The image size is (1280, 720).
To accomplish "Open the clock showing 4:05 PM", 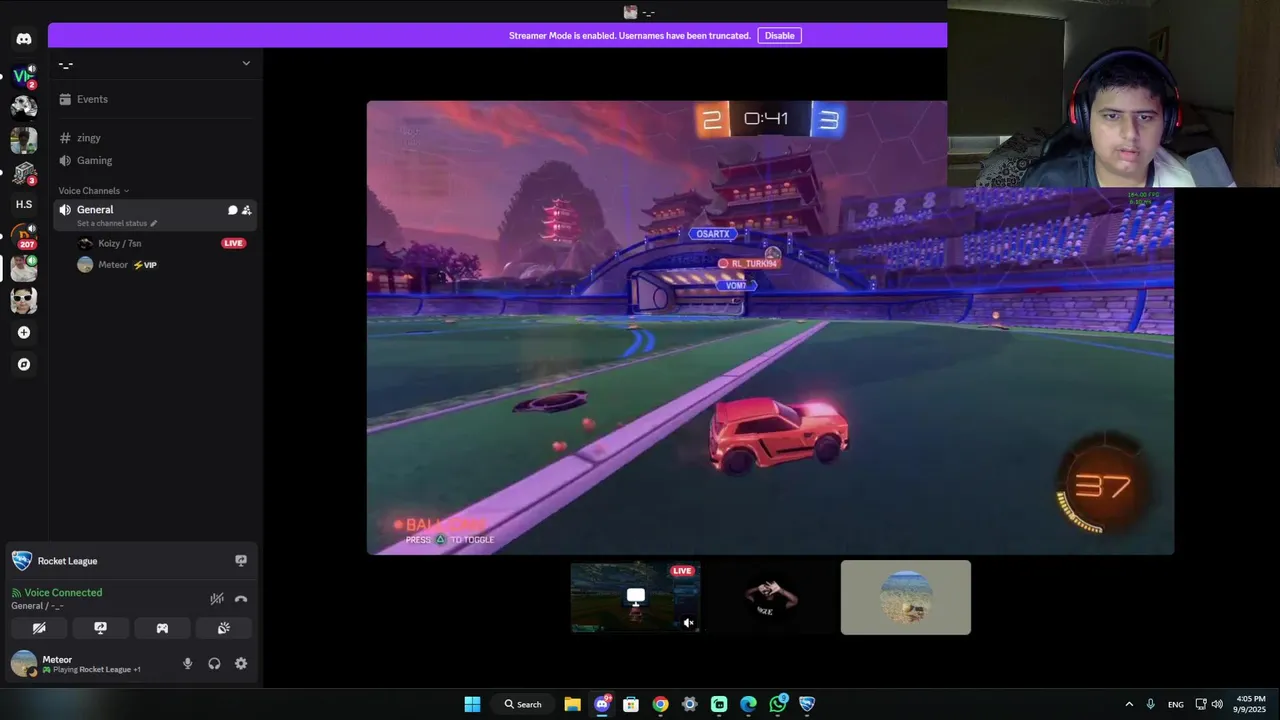I will [1250, 704].
